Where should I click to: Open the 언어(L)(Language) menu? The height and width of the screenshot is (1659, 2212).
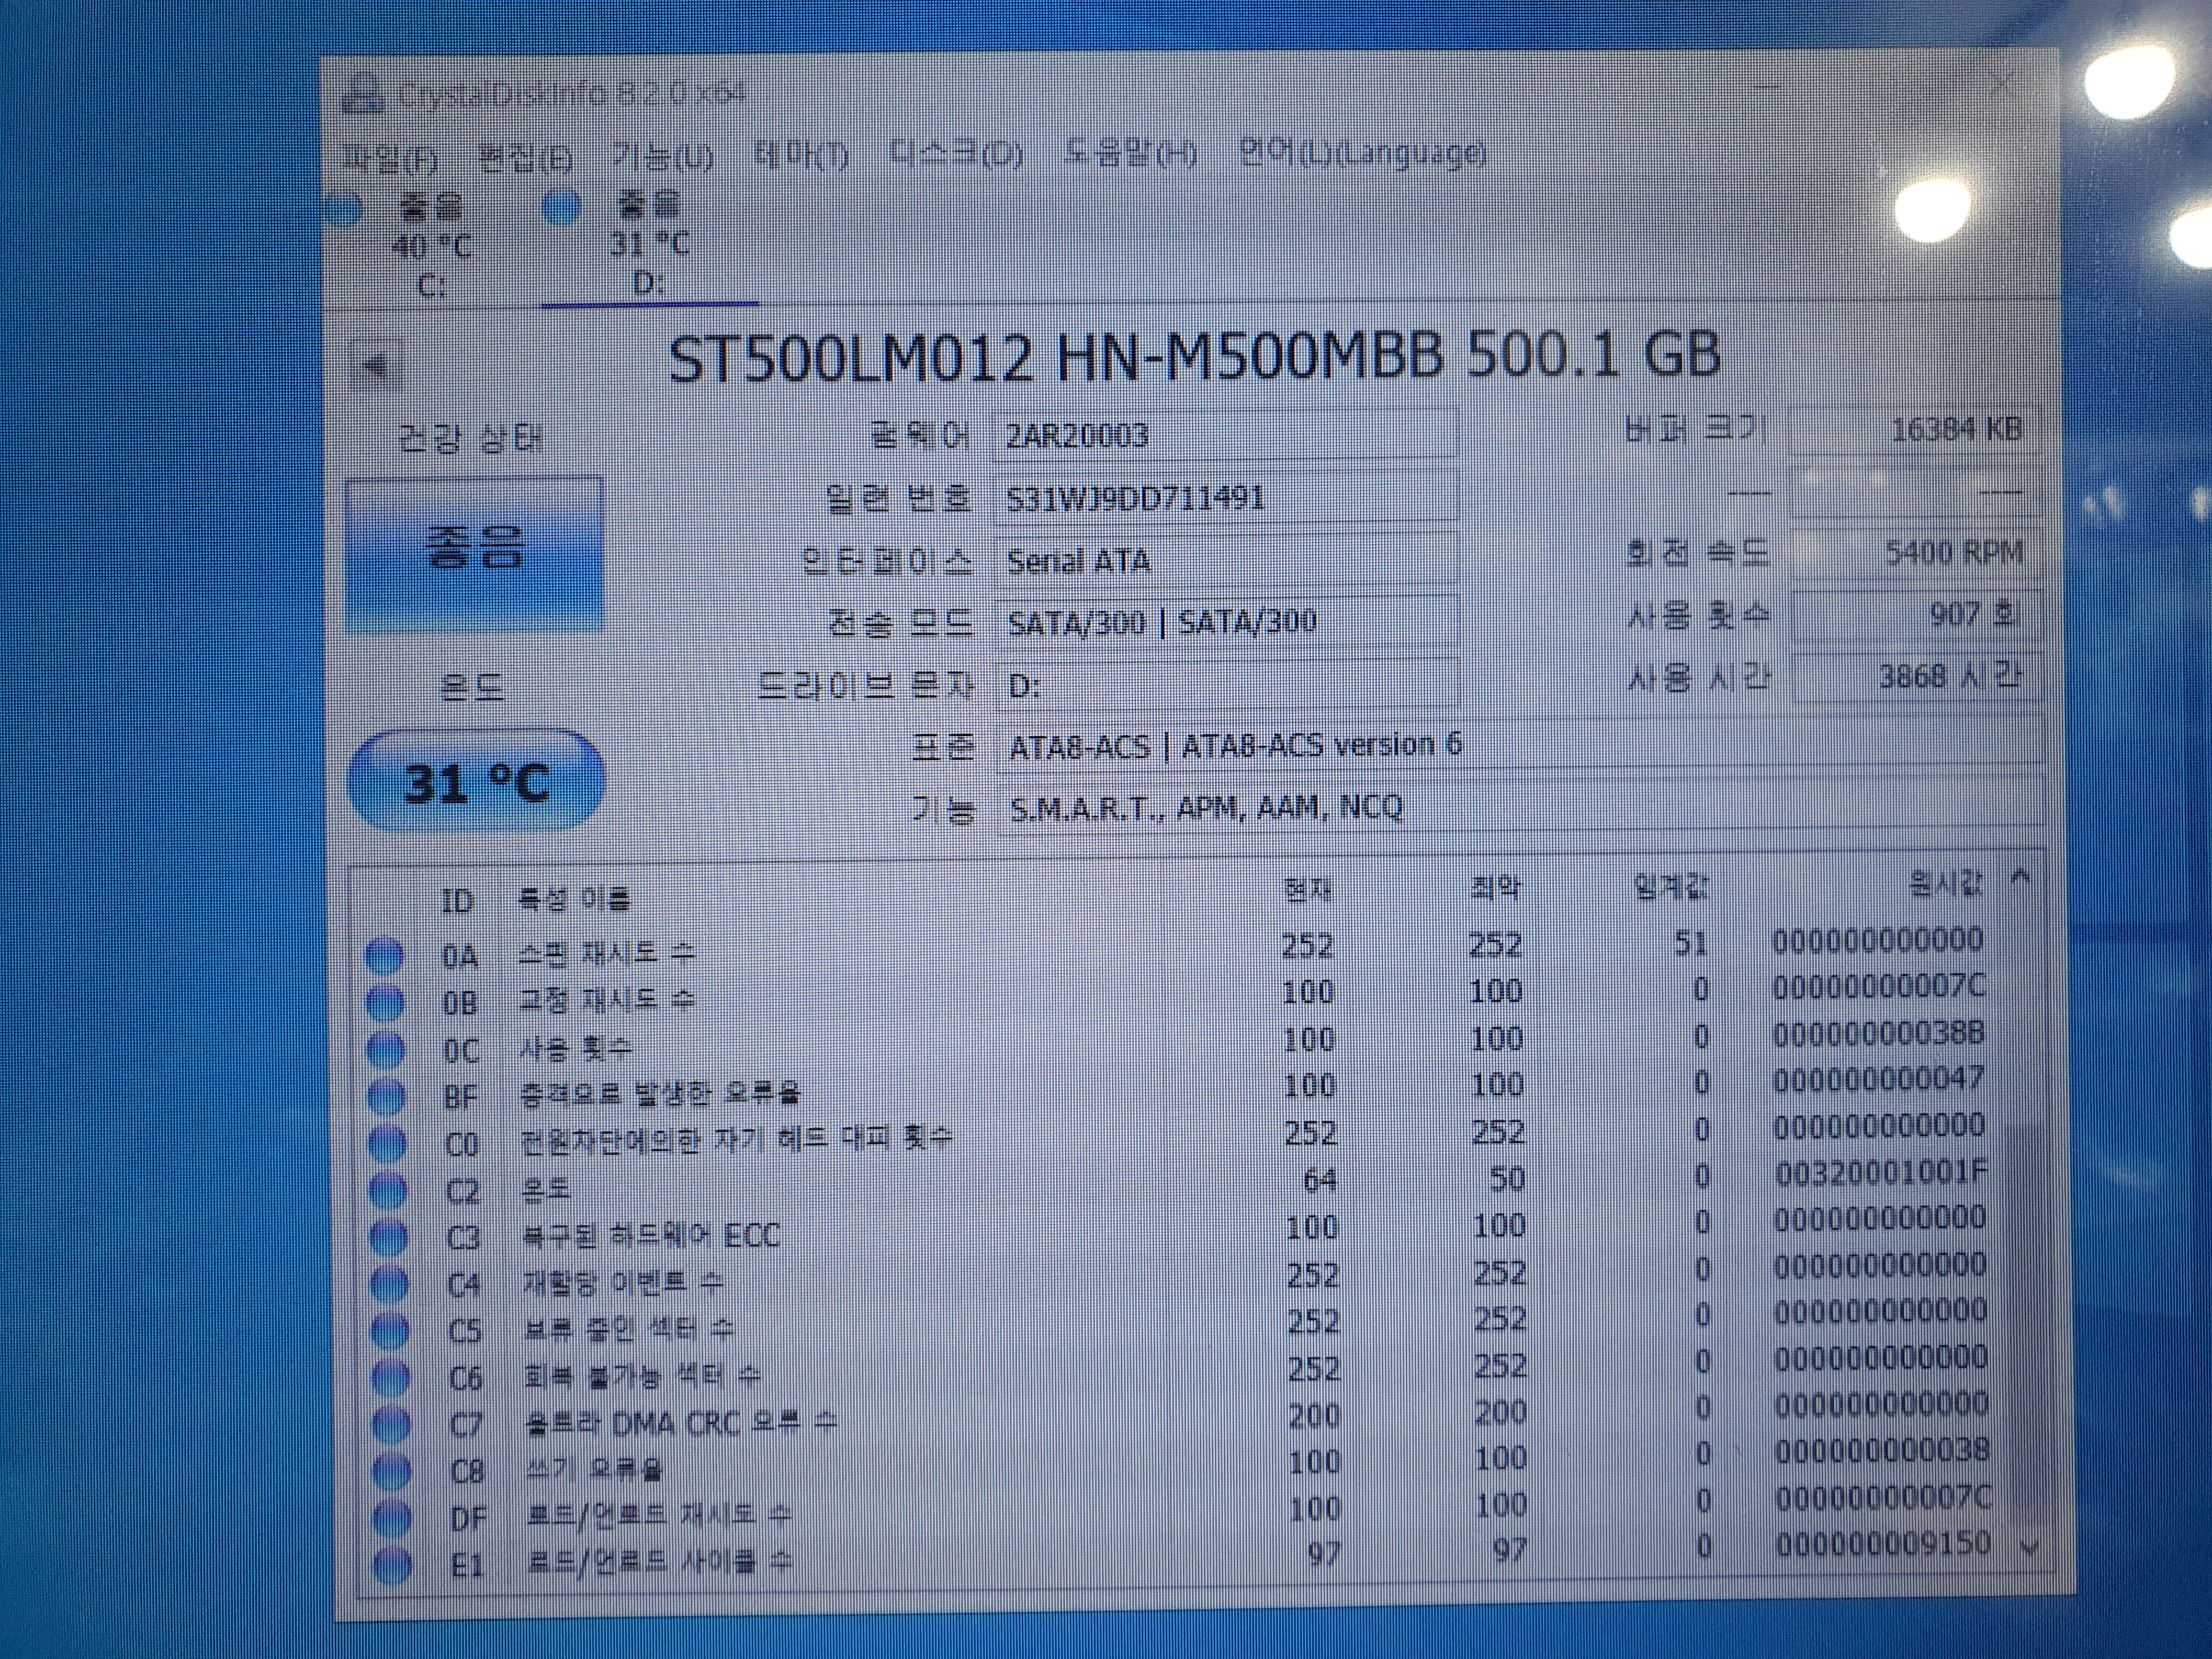pos(1362,152)
